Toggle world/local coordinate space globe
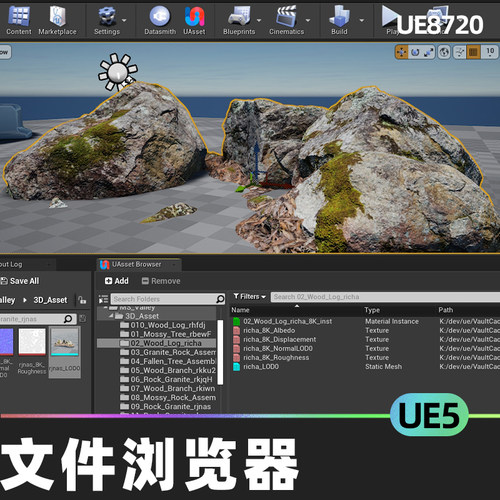Screen dimensions: 500x500 click(x=444, y=52)
